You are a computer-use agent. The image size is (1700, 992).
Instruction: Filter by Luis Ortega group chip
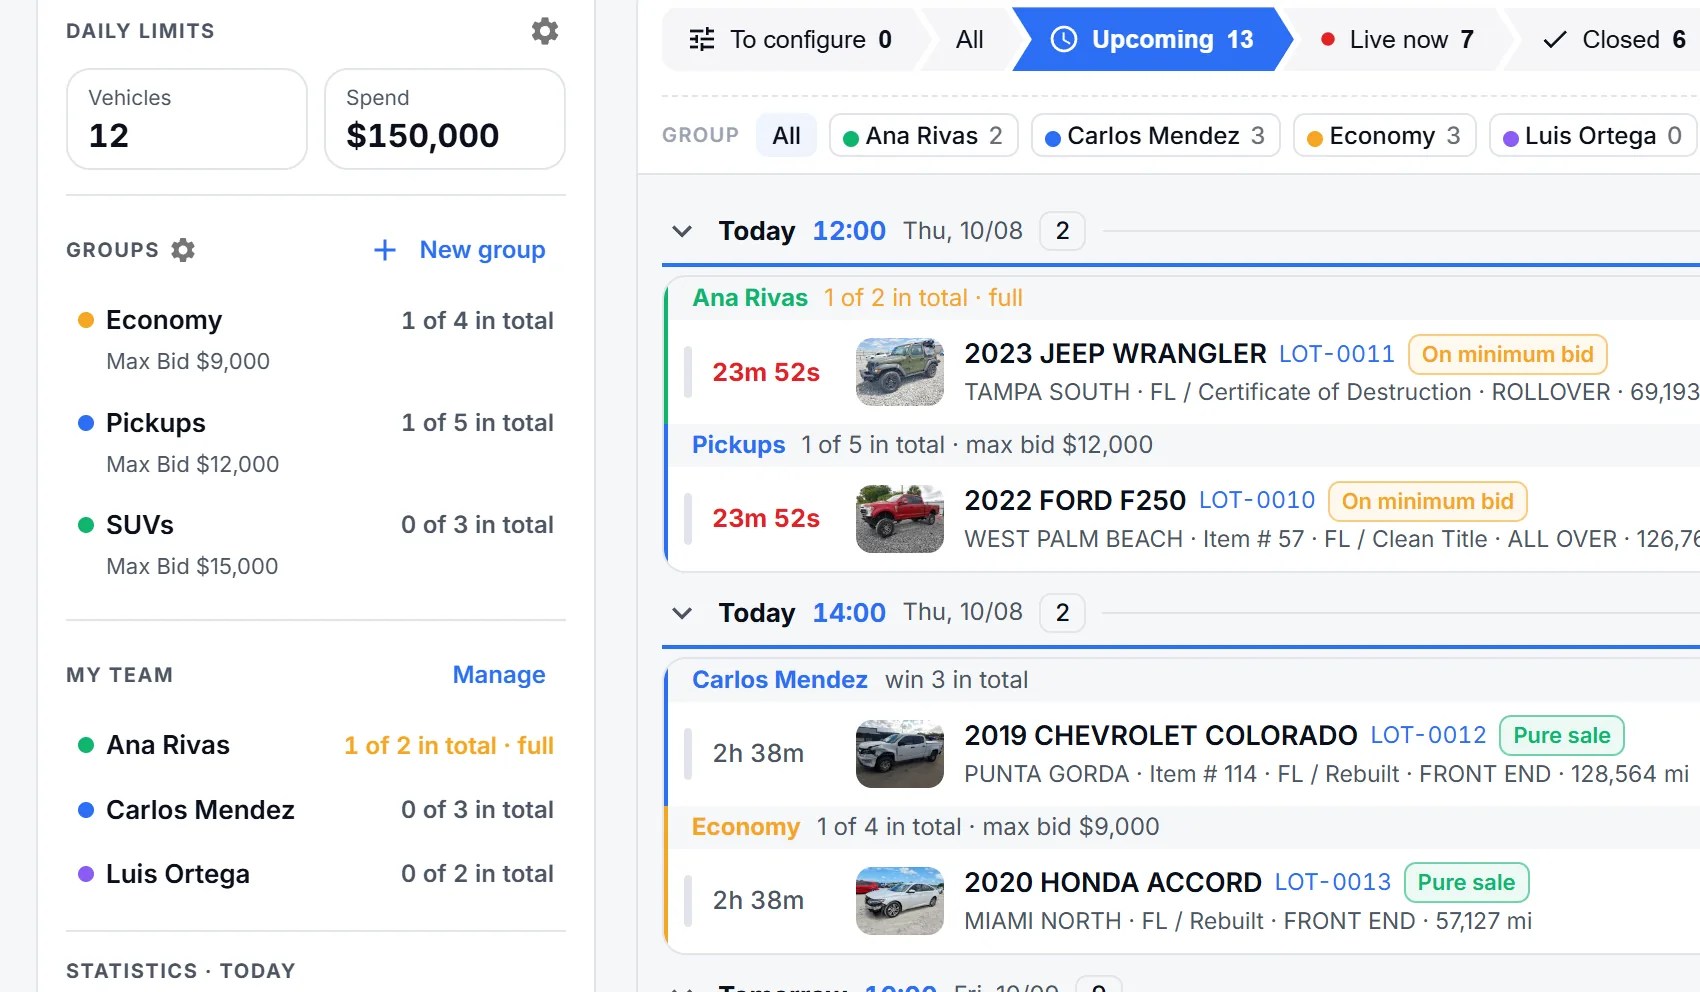(x=1593, y=135)
